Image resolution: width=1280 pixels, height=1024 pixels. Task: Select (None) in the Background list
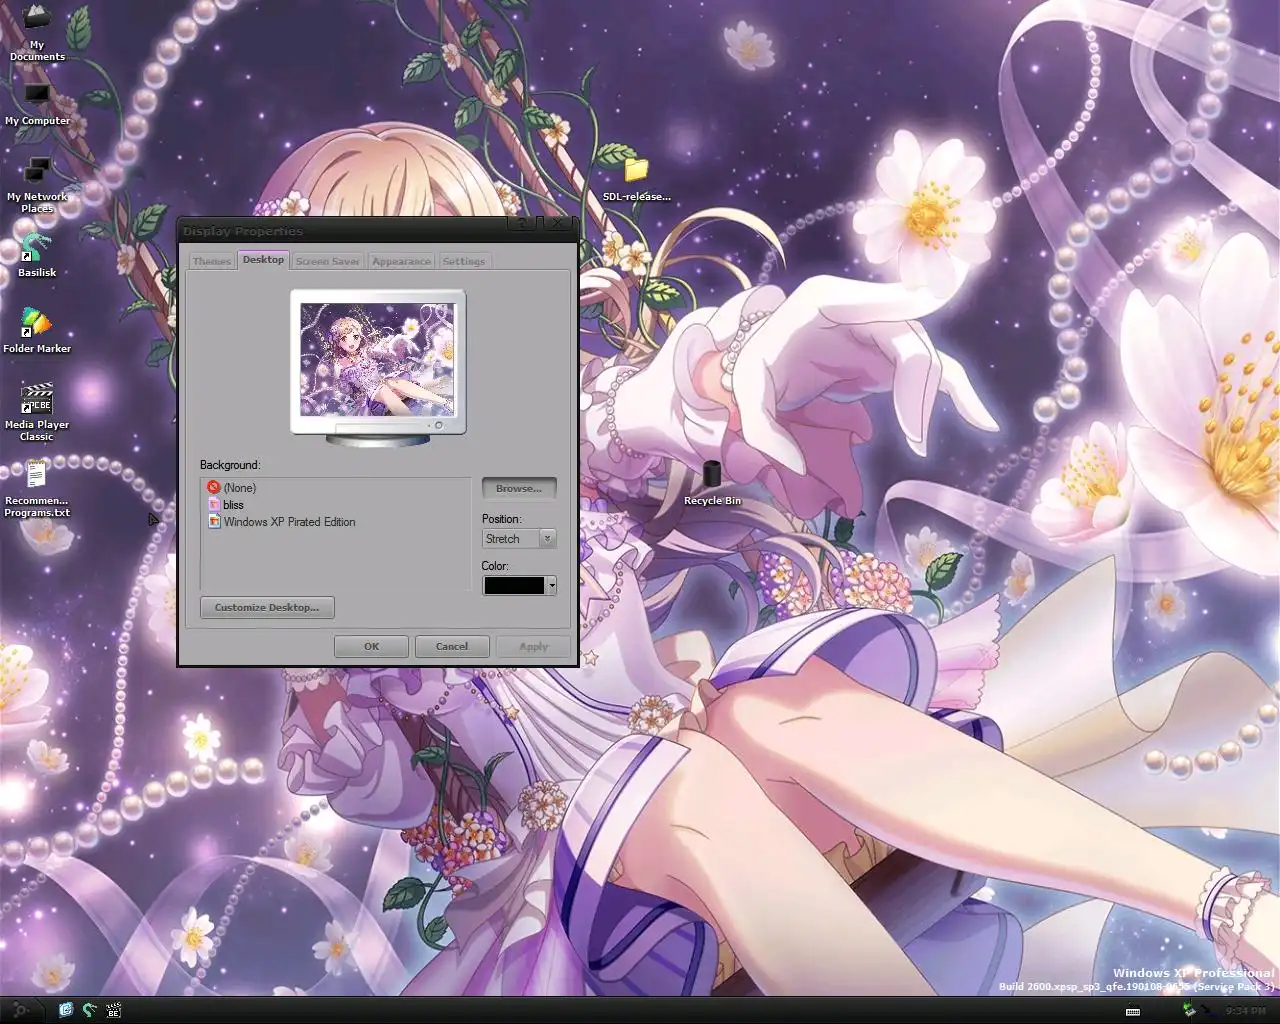coord(240,487)
